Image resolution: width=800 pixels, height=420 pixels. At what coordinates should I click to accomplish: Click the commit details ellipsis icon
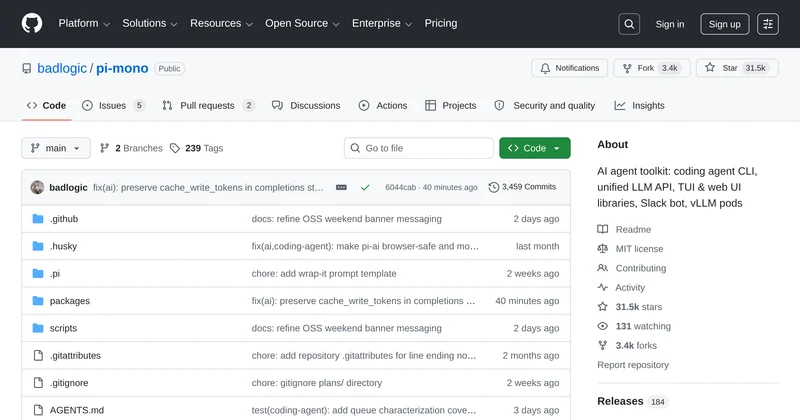pos(341,187)
